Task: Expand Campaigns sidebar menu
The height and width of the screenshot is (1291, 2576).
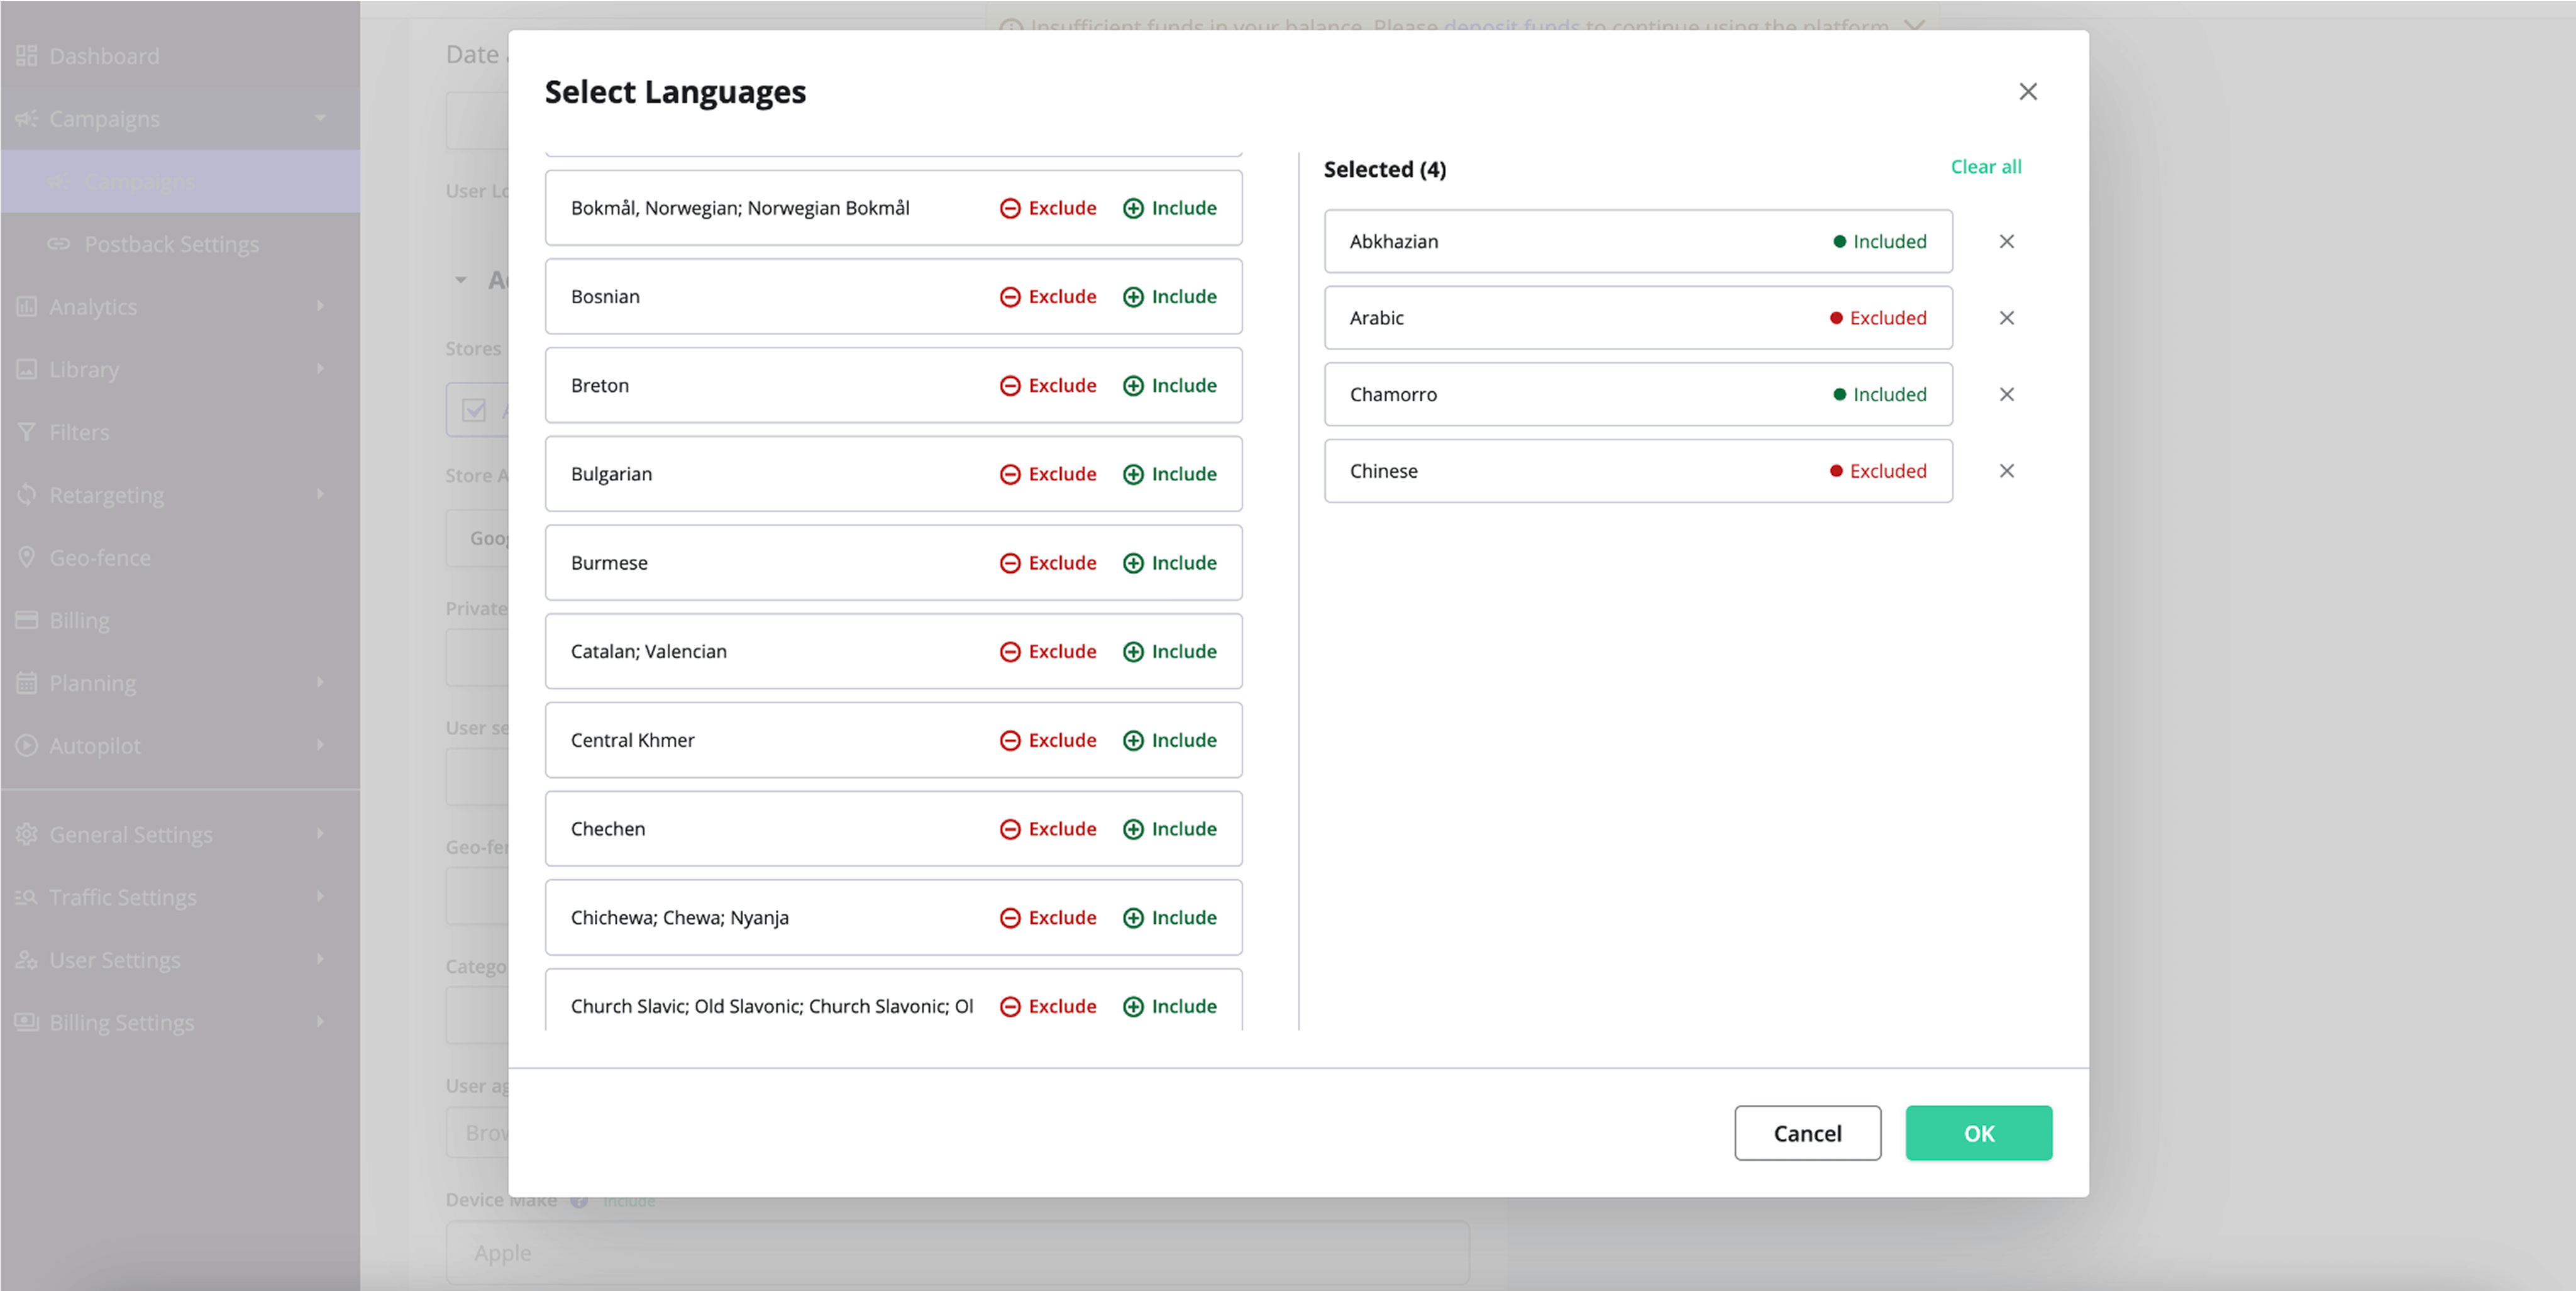Action: click(180, 119)
